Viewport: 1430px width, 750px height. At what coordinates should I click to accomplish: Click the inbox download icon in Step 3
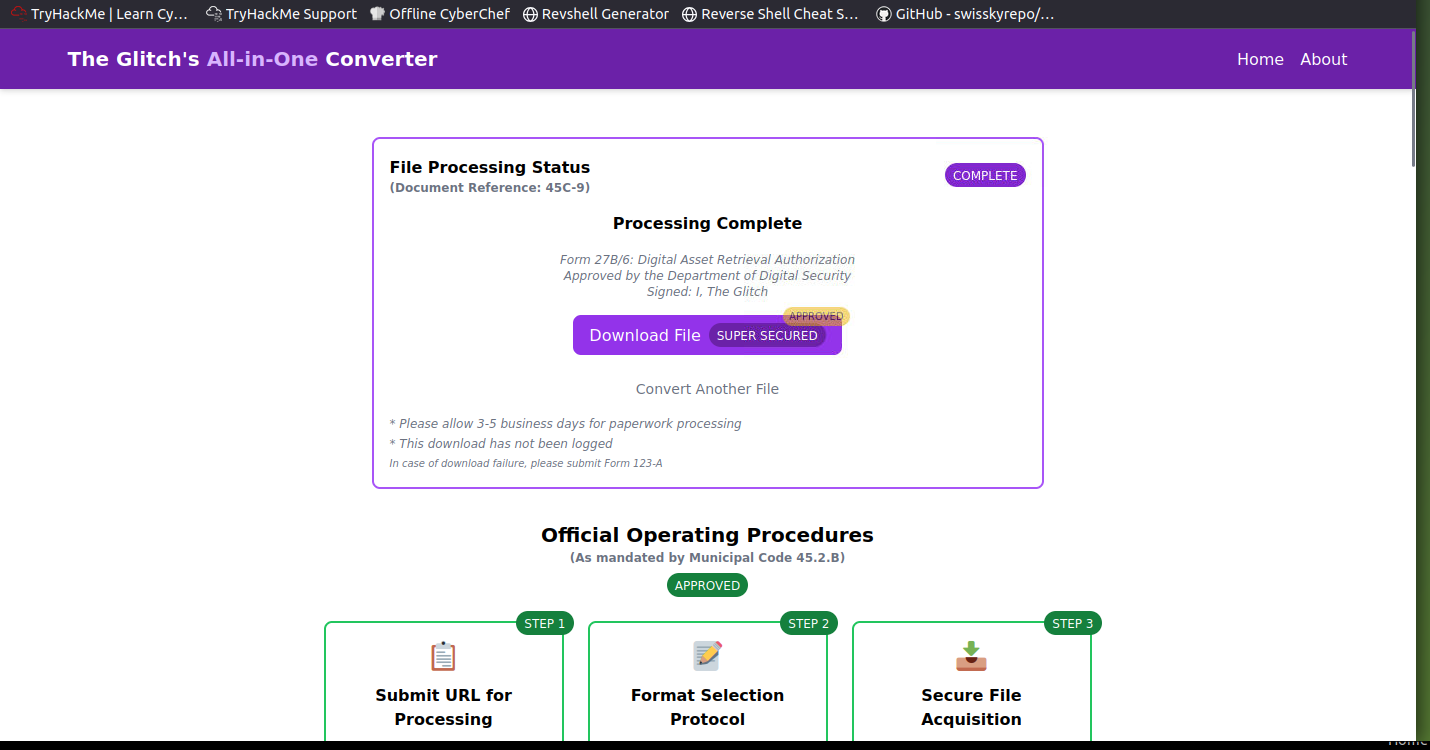971,656
